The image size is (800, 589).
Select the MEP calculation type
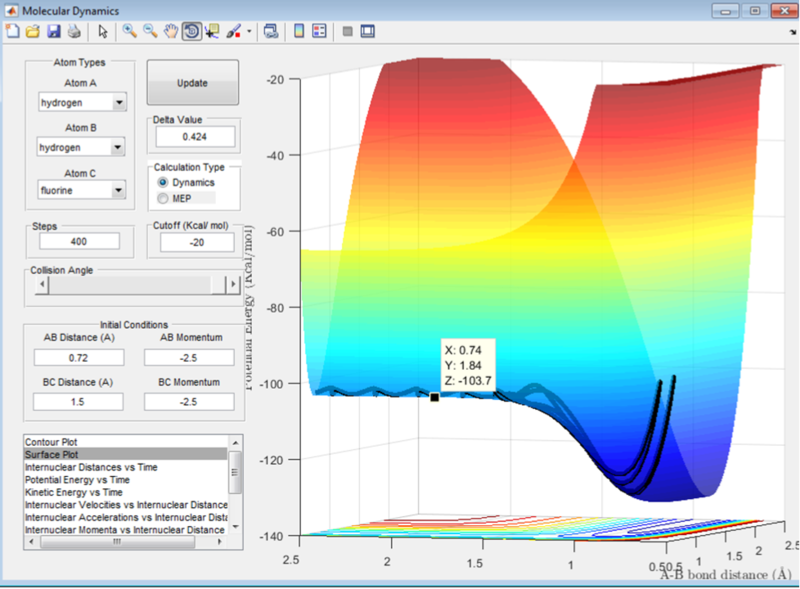coord(162,199)
